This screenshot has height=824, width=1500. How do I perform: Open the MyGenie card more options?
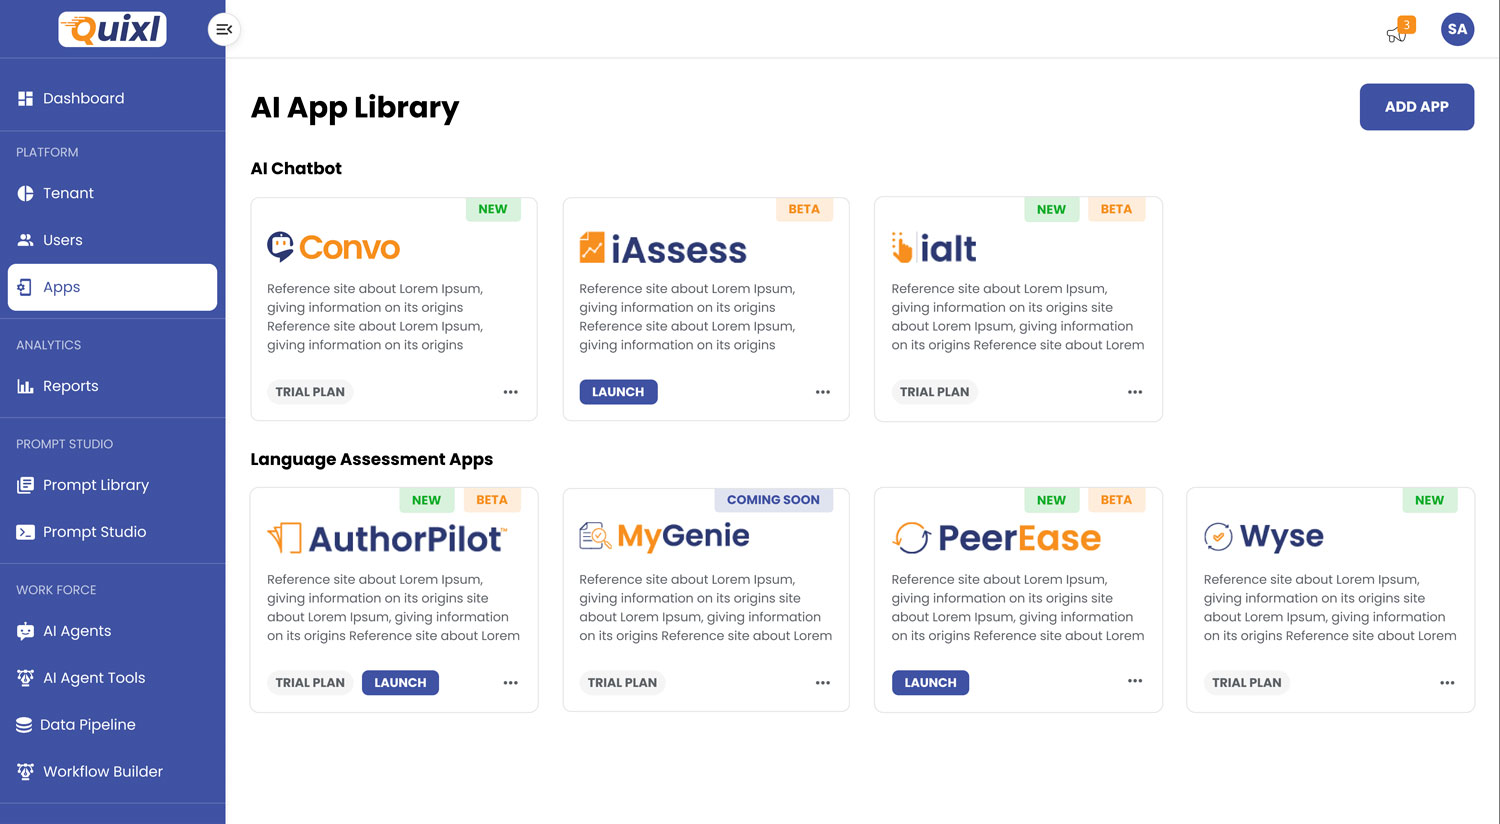[x=823, y=683]
